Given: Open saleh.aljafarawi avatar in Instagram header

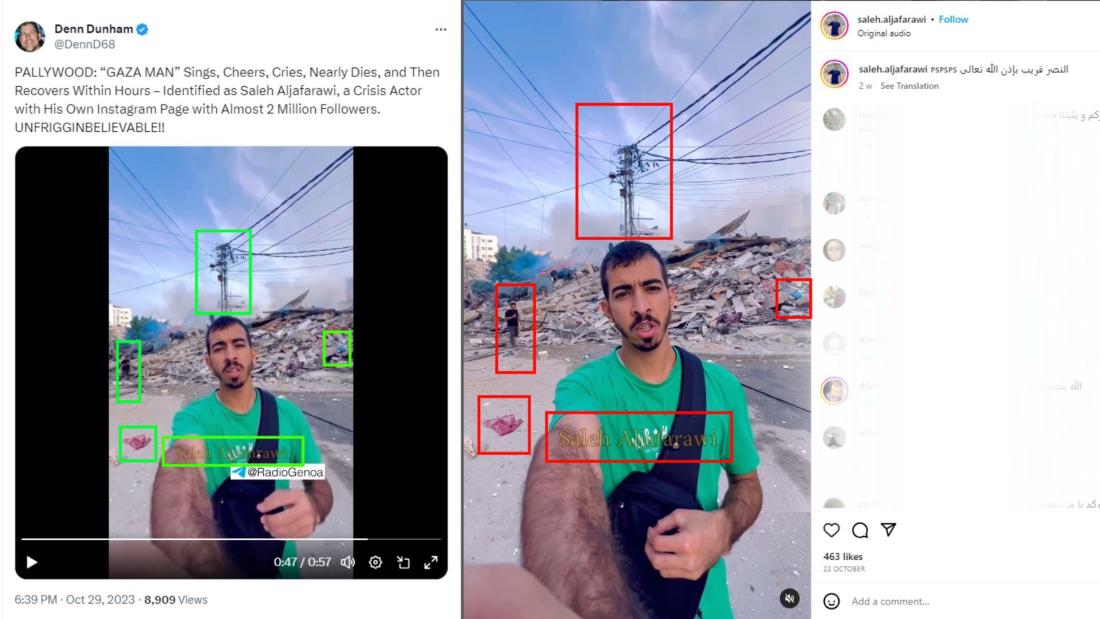Looking at the screenshot, I should point(834,26).
